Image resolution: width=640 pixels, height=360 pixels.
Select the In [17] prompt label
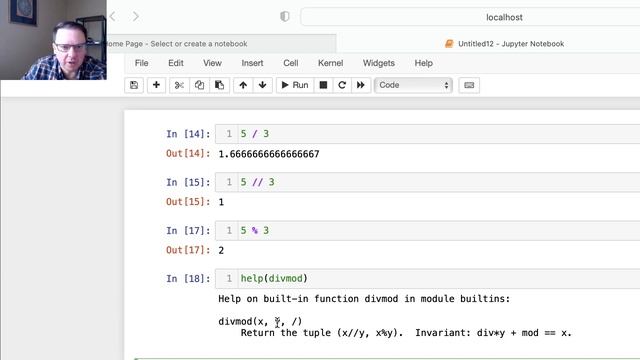[x=188, y=231]
